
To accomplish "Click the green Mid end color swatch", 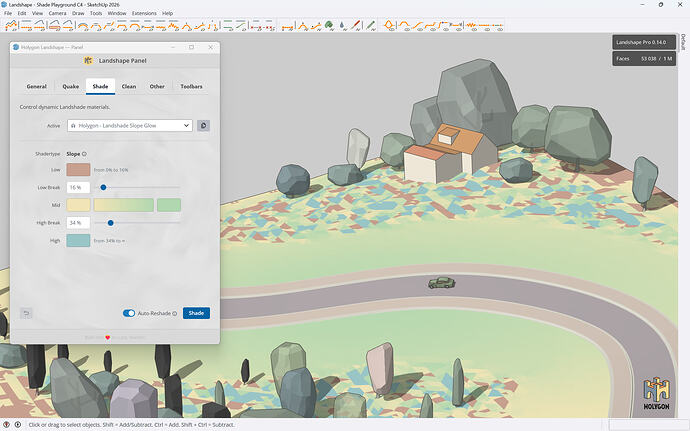I will pyautogui.click(x=169, y=205).
